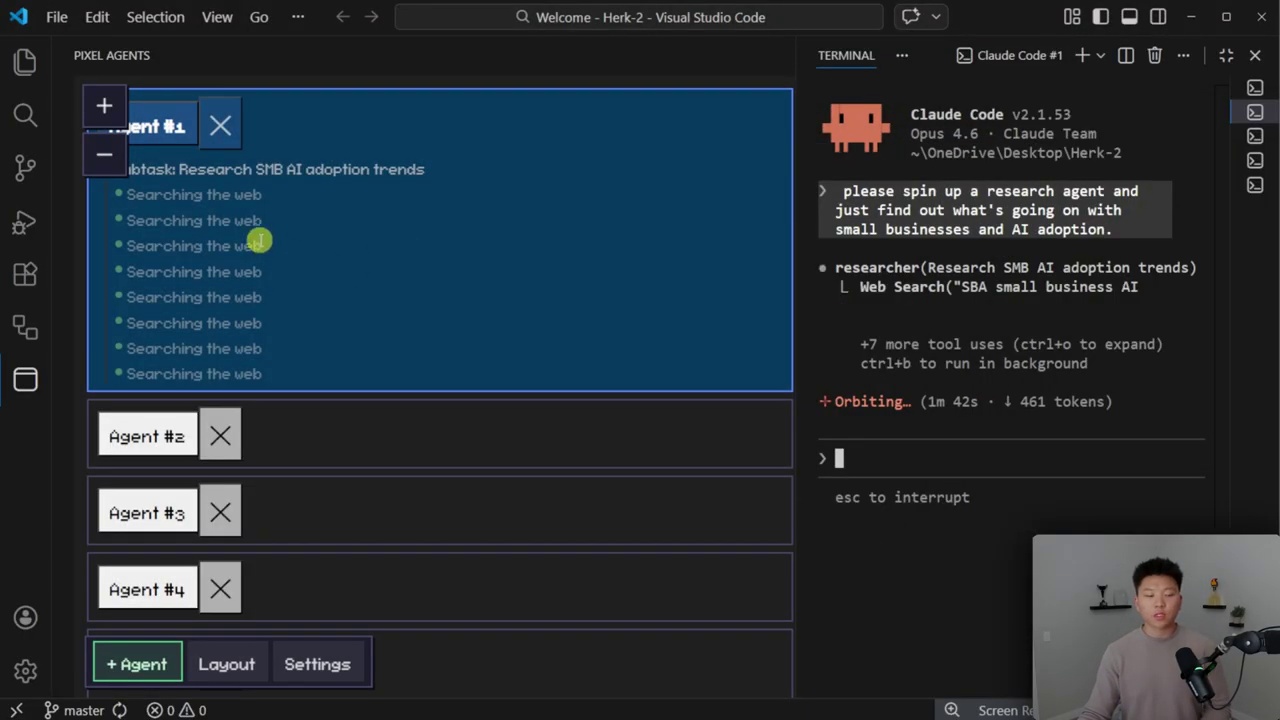The image size is (1280, 720).
Task: Open the Manage gear icon
Action: (x=25, y=671)
